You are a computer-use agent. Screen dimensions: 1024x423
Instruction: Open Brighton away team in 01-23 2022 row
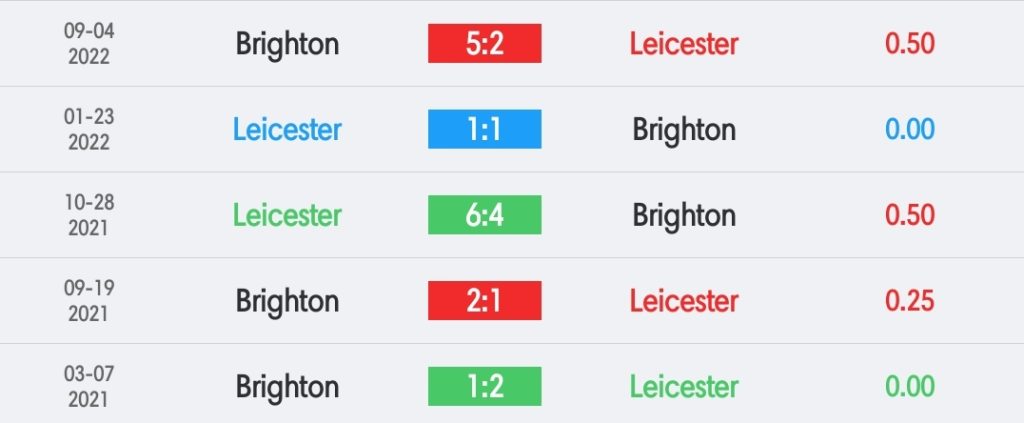tap(684, 131)
